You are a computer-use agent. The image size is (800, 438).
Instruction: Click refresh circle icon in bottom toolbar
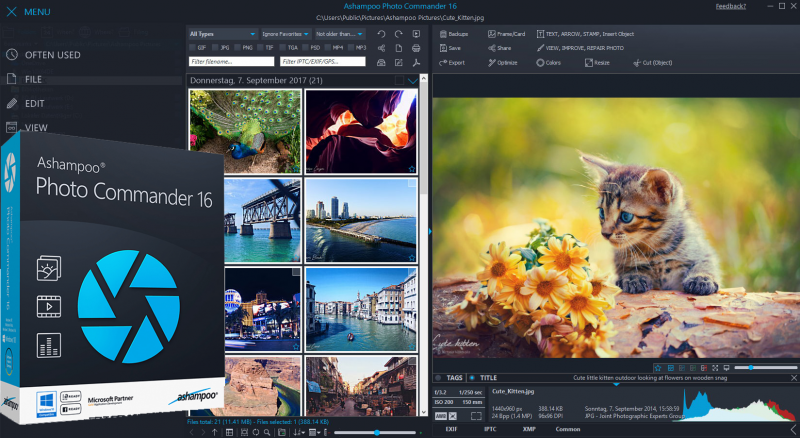click(256, 432)
